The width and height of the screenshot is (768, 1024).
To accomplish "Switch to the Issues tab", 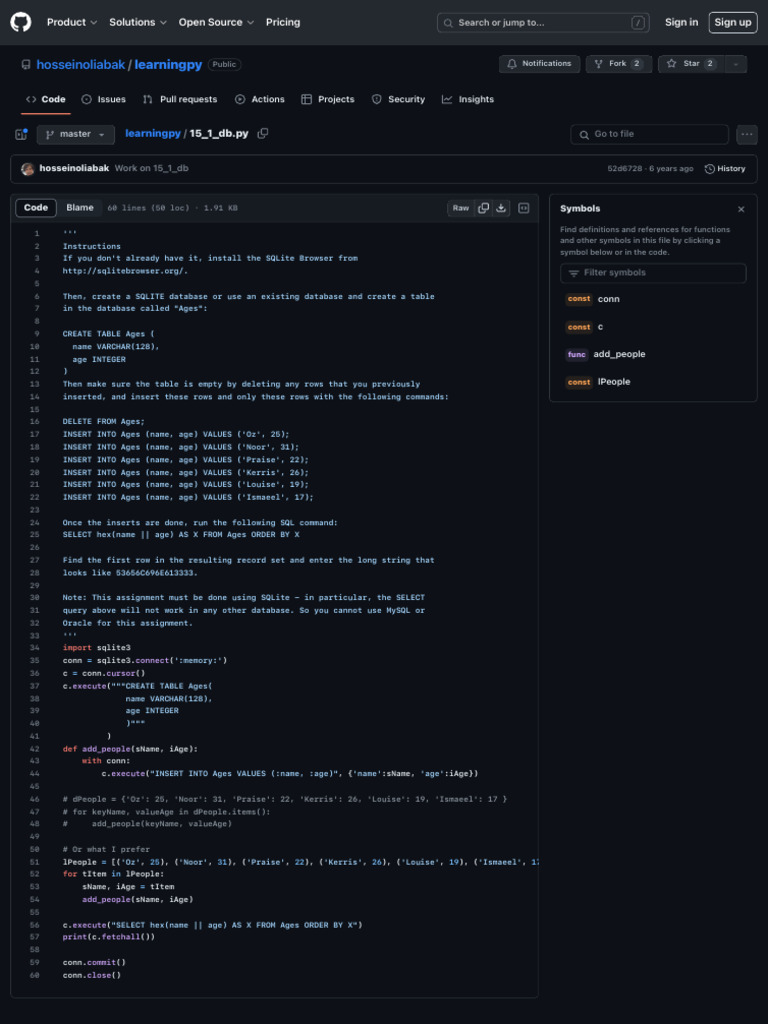I will (103, 99).
